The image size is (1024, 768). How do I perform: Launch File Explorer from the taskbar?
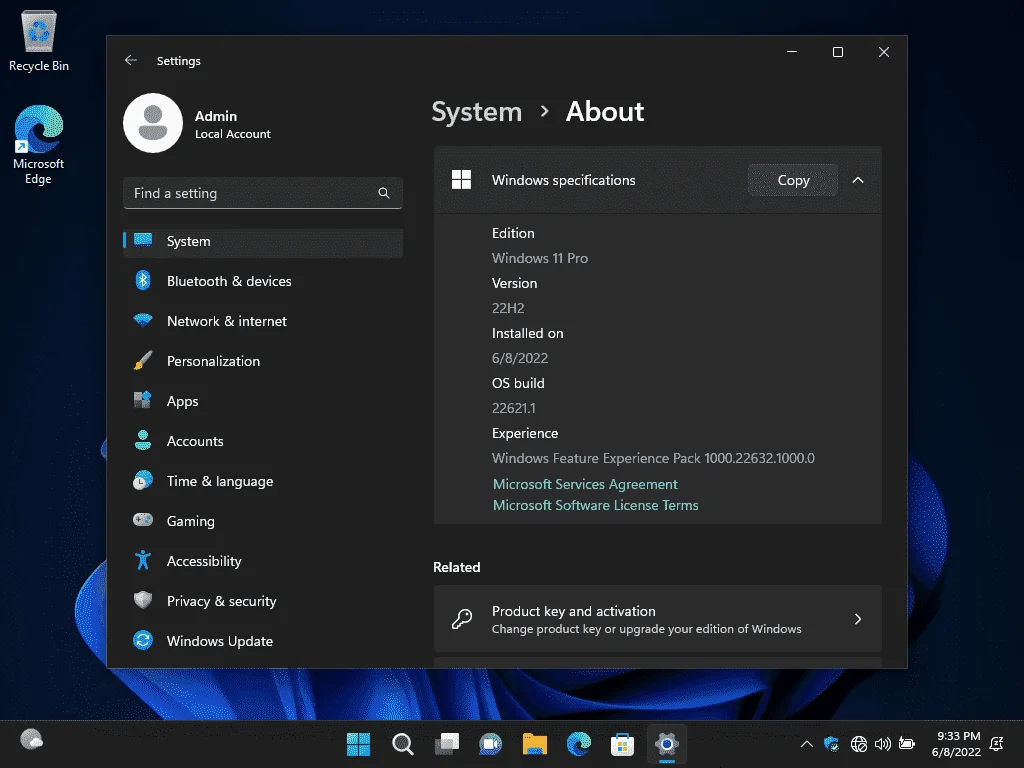[x=534, y=744]
